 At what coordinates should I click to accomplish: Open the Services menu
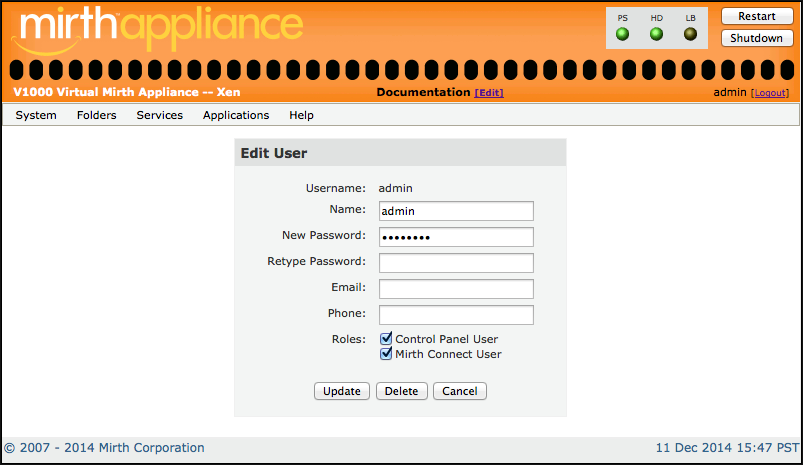[x=160, y=115]
